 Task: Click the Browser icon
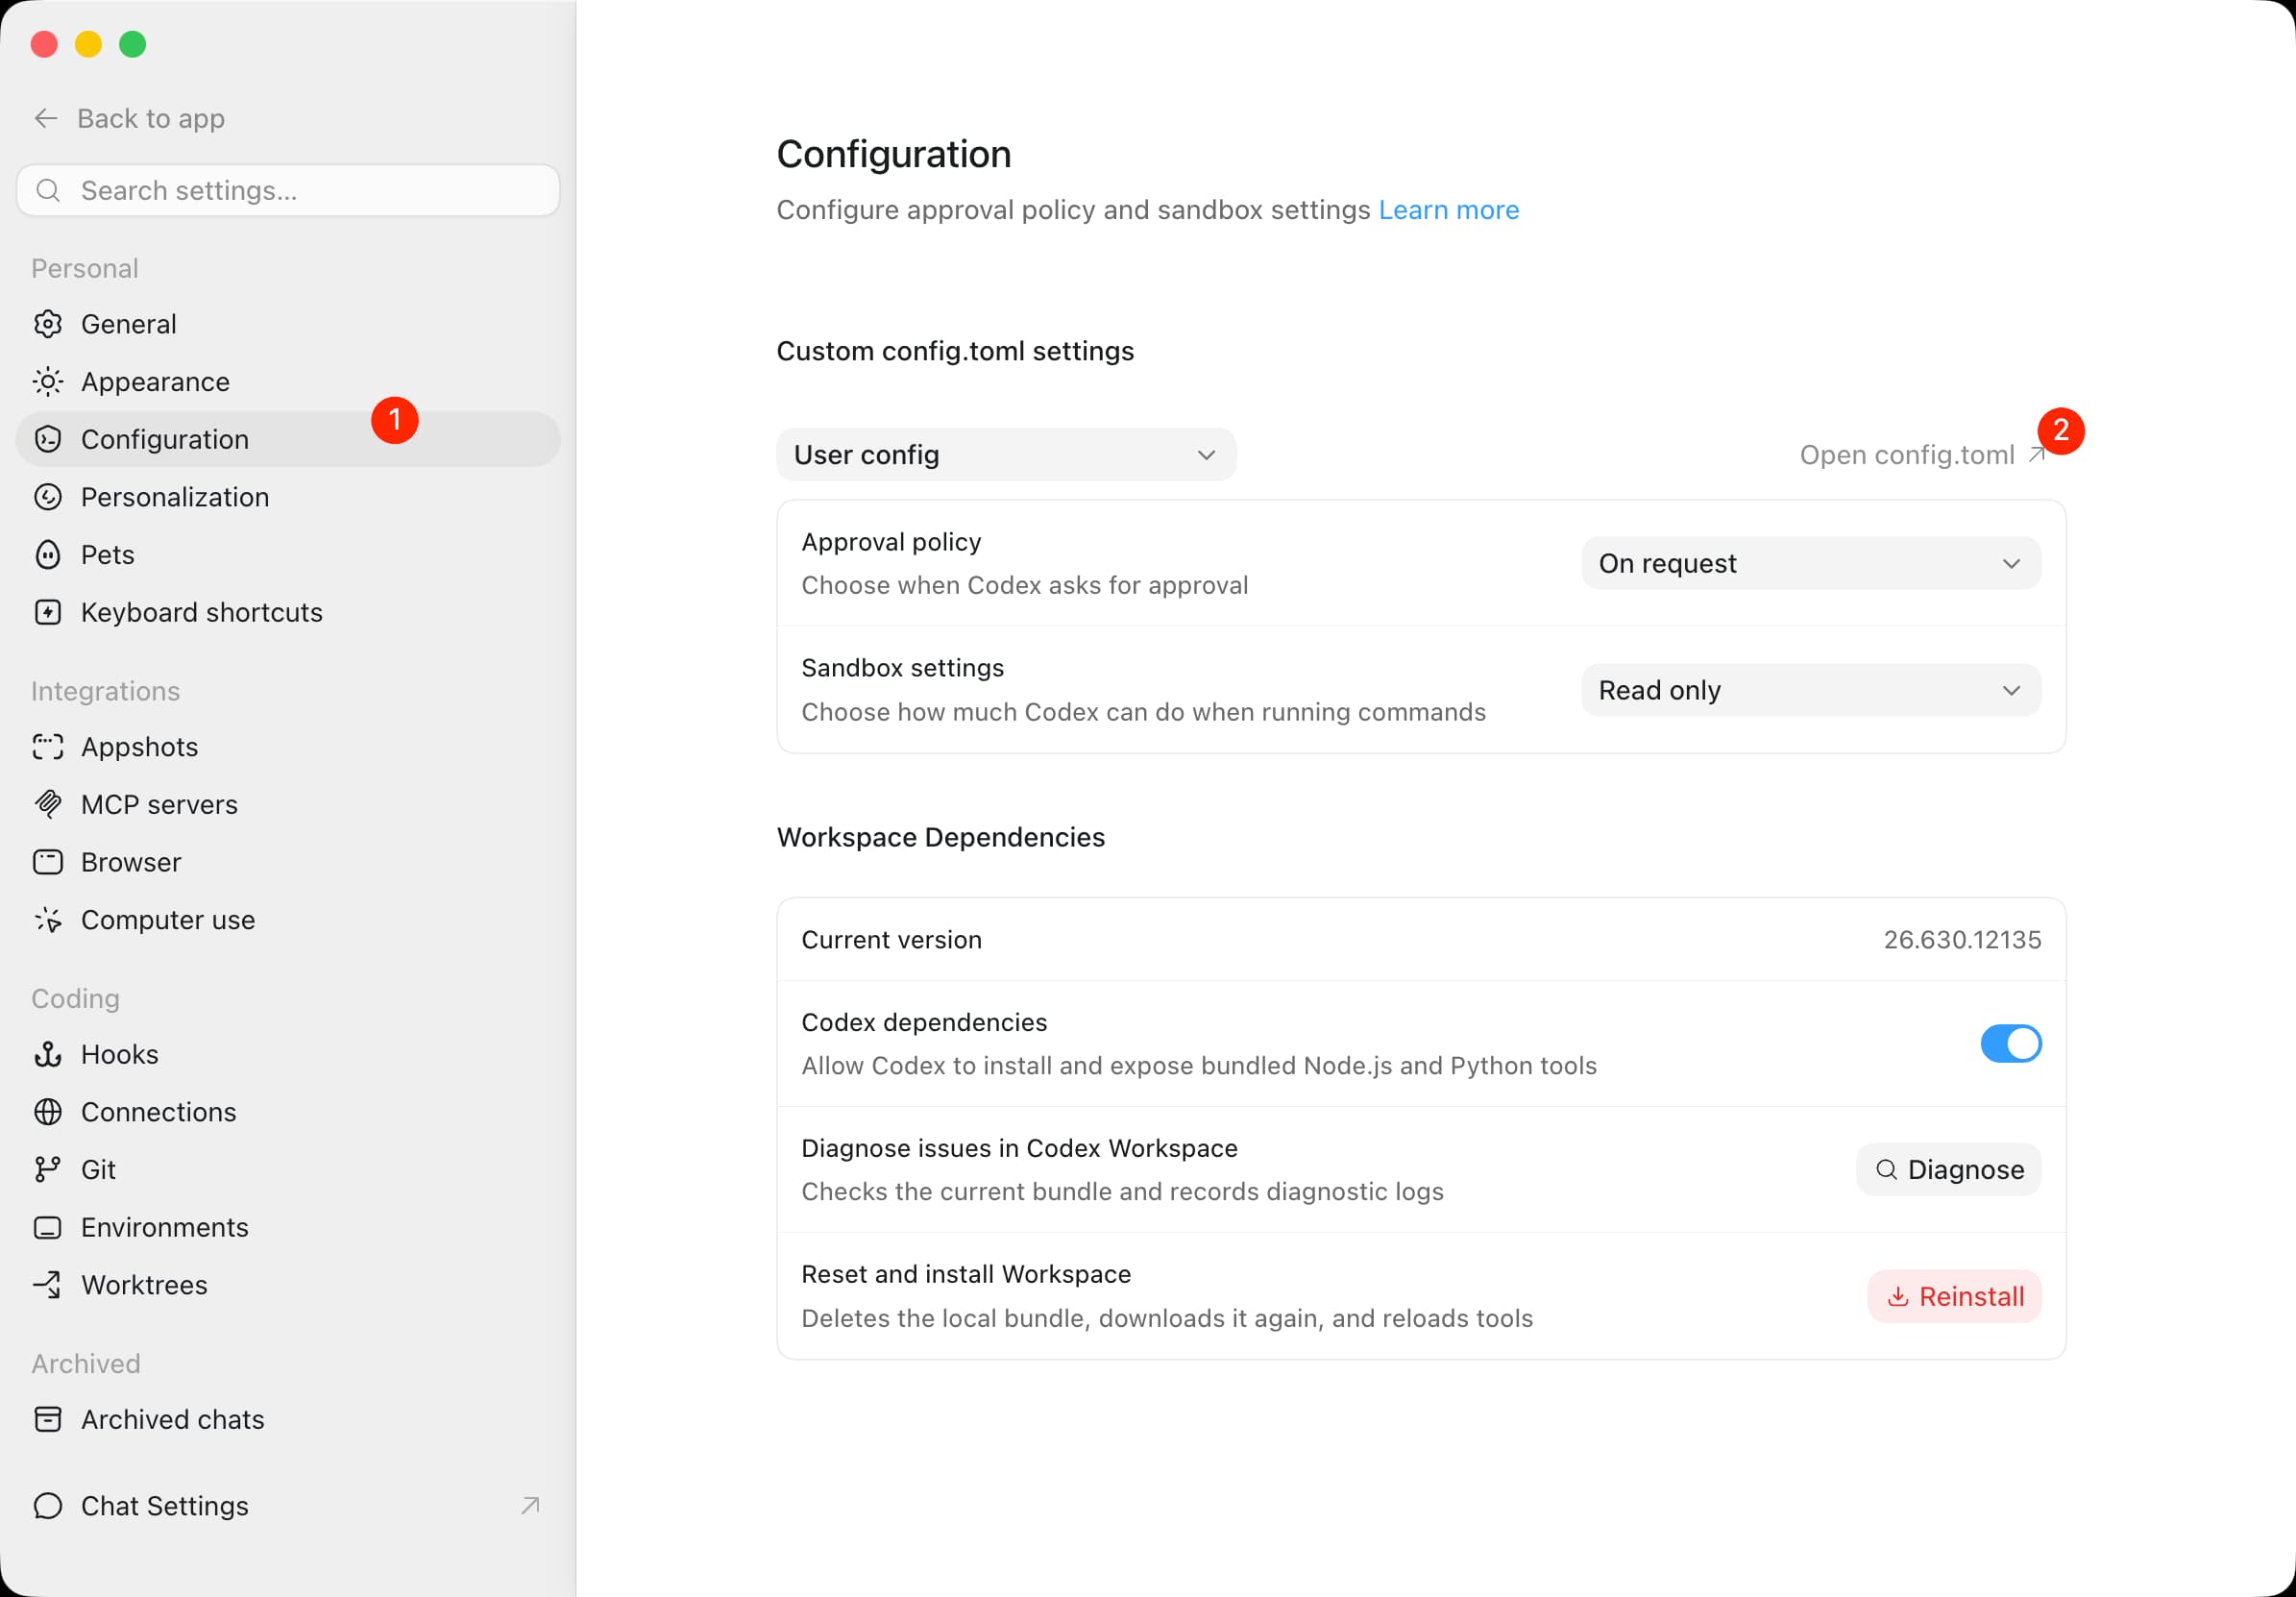point(48,862)
